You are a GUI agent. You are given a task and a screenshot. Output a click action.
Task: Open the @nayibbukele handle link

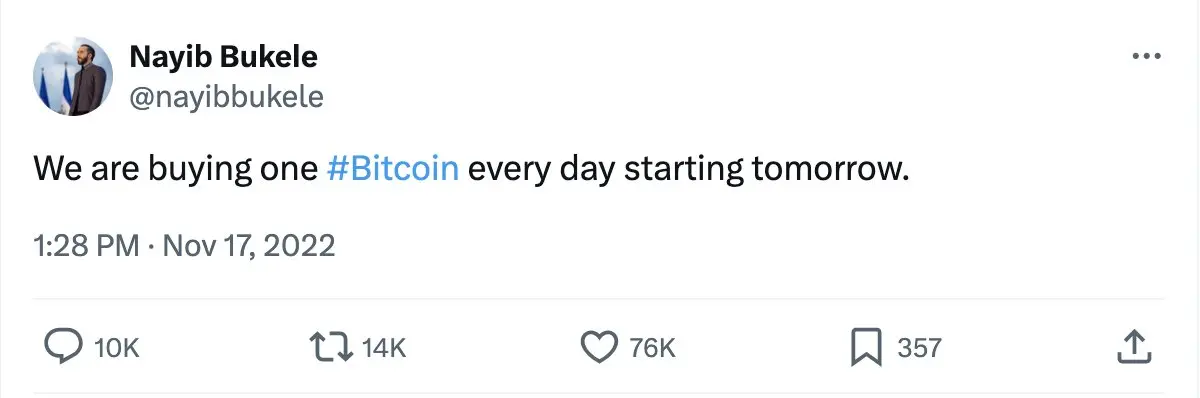(x=227, y=97)
